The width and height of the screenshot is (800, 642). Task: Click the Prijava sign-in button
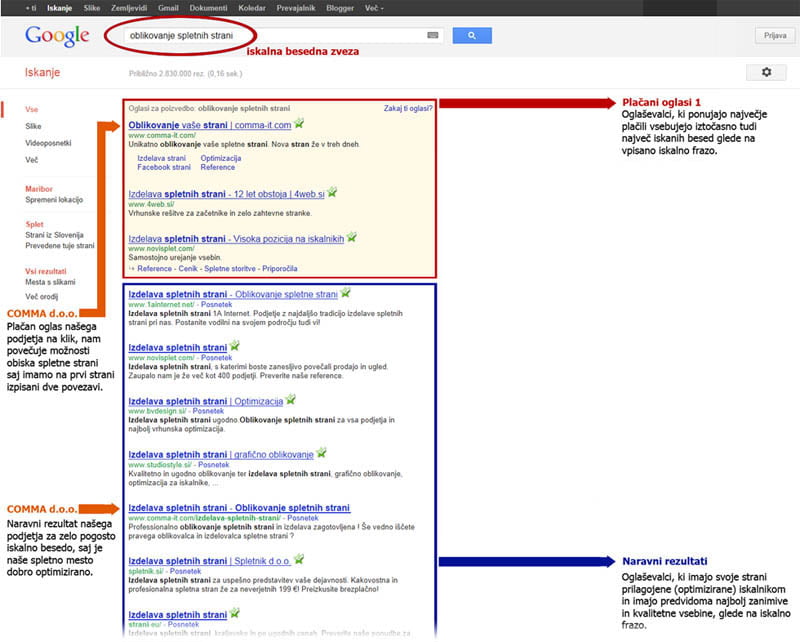(x=775, y=35)
